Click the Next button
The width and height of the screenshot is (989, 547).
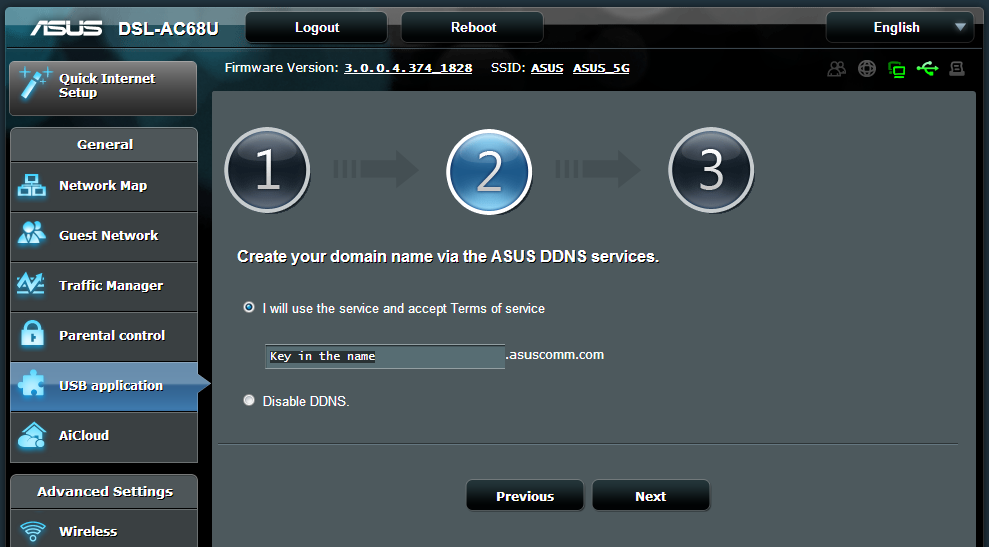click(x=650, y=496)
